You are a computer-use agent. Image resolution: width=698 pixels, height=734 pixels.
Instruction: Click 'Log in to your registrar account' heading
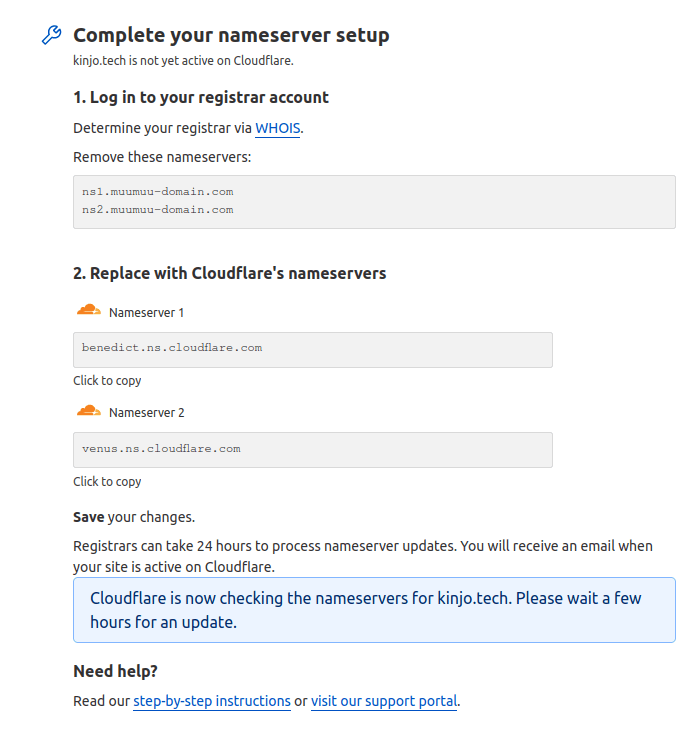201,98
